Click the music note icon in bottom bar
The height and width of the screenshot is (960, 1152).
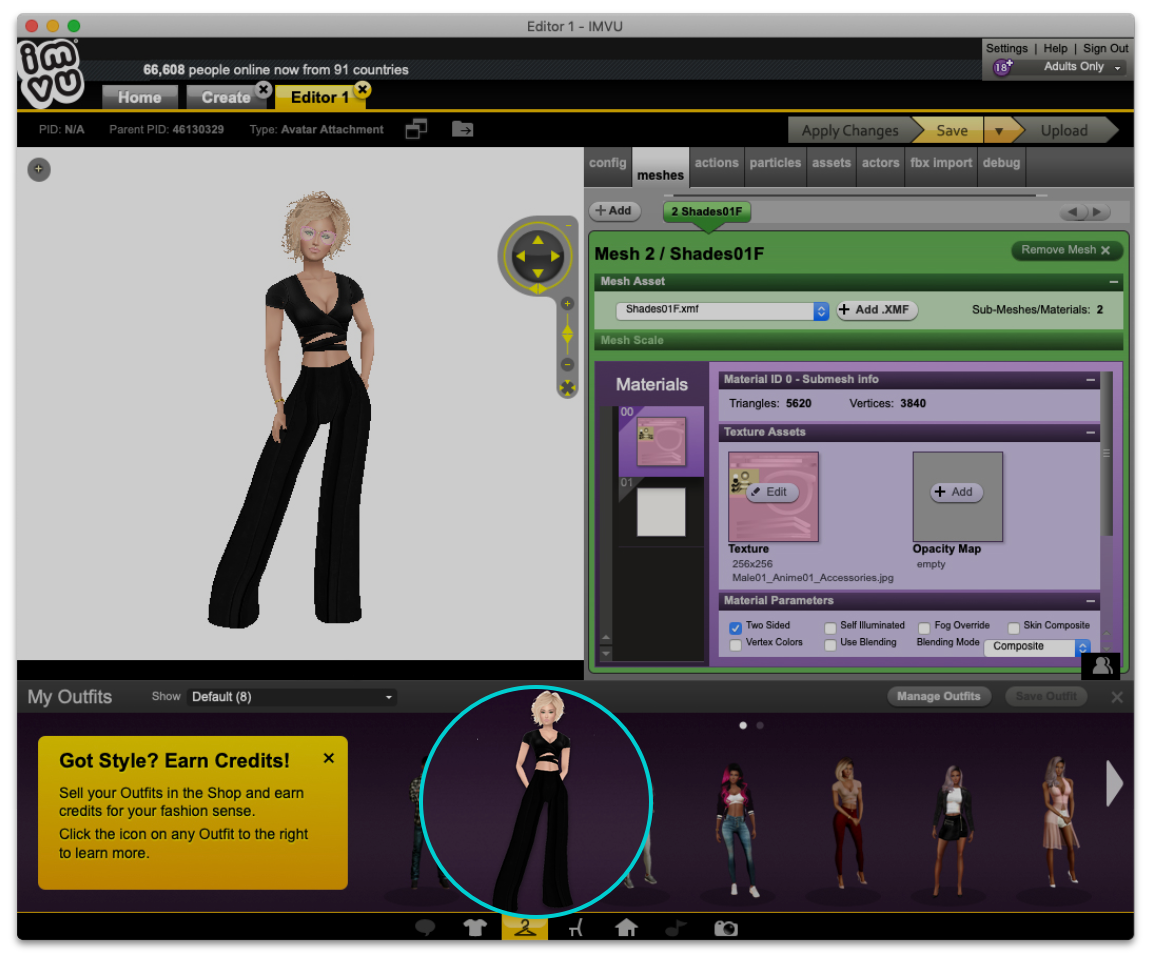pyautogui.click(x=675, y=928)
